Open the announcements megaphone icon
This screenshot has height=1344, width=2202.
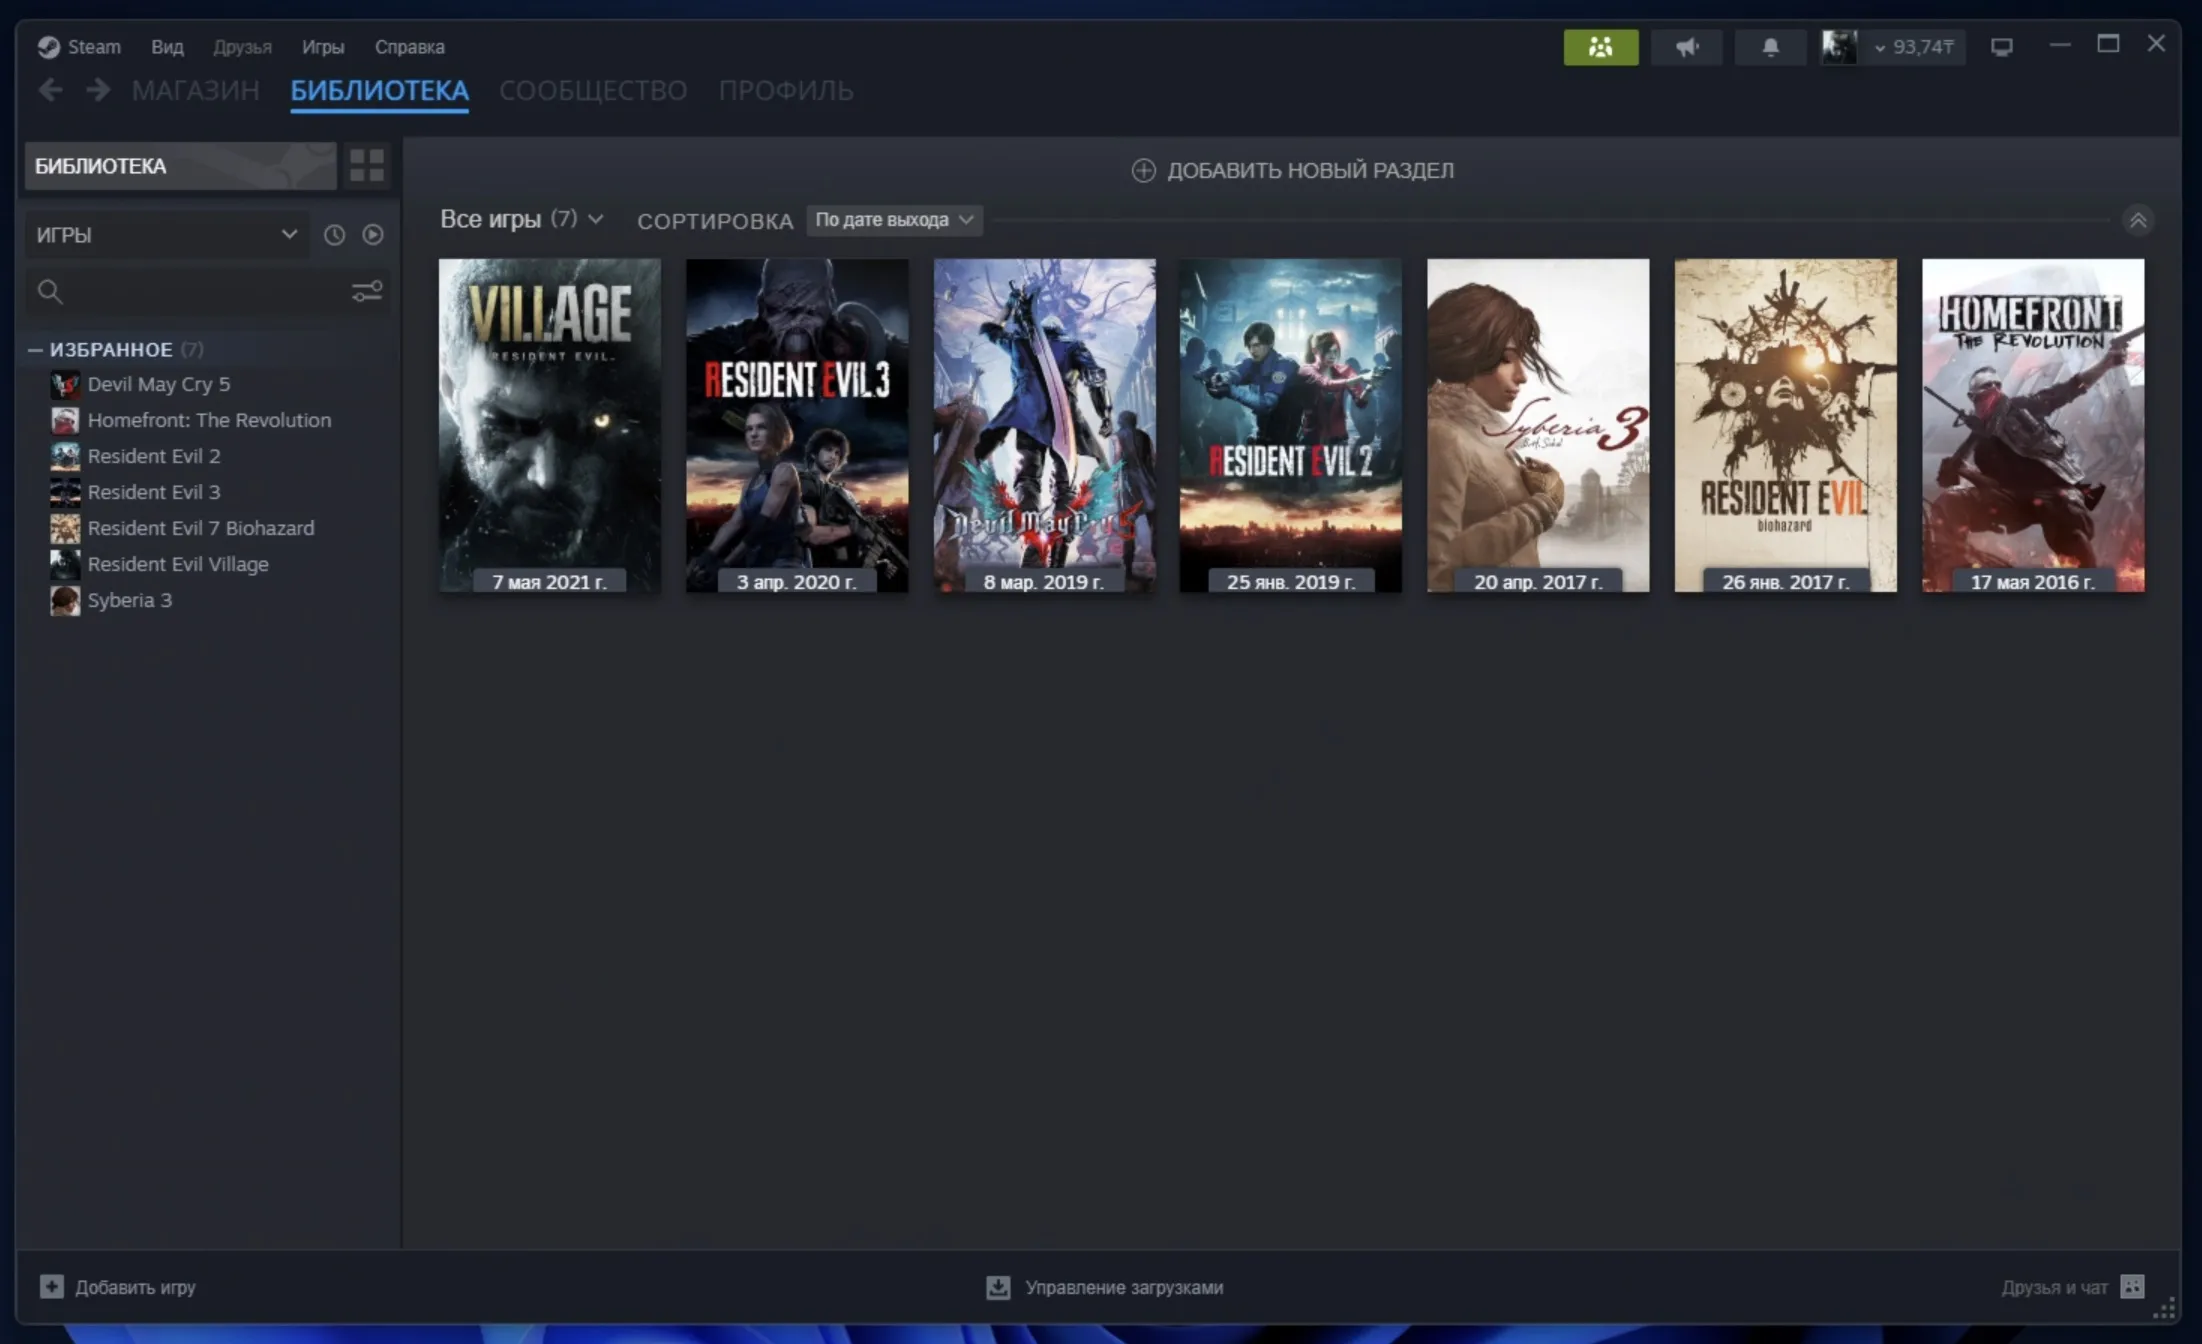coord(1687,47)
